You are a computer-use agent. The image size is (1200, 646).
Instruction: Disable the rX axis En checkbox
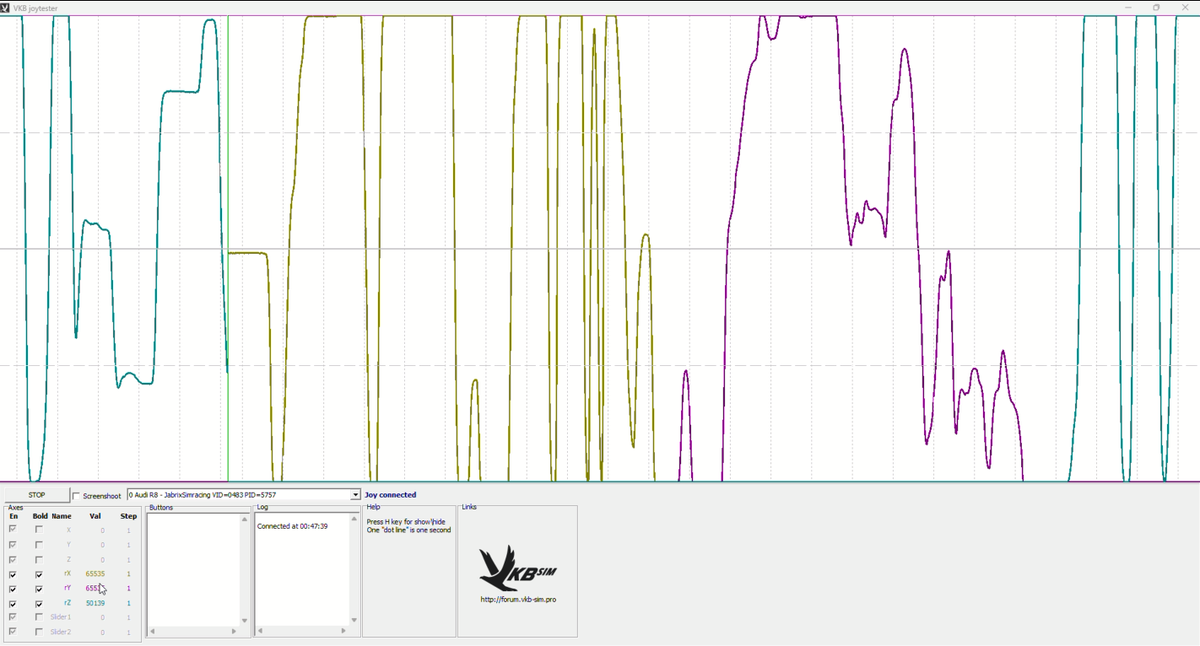point(13,575)
